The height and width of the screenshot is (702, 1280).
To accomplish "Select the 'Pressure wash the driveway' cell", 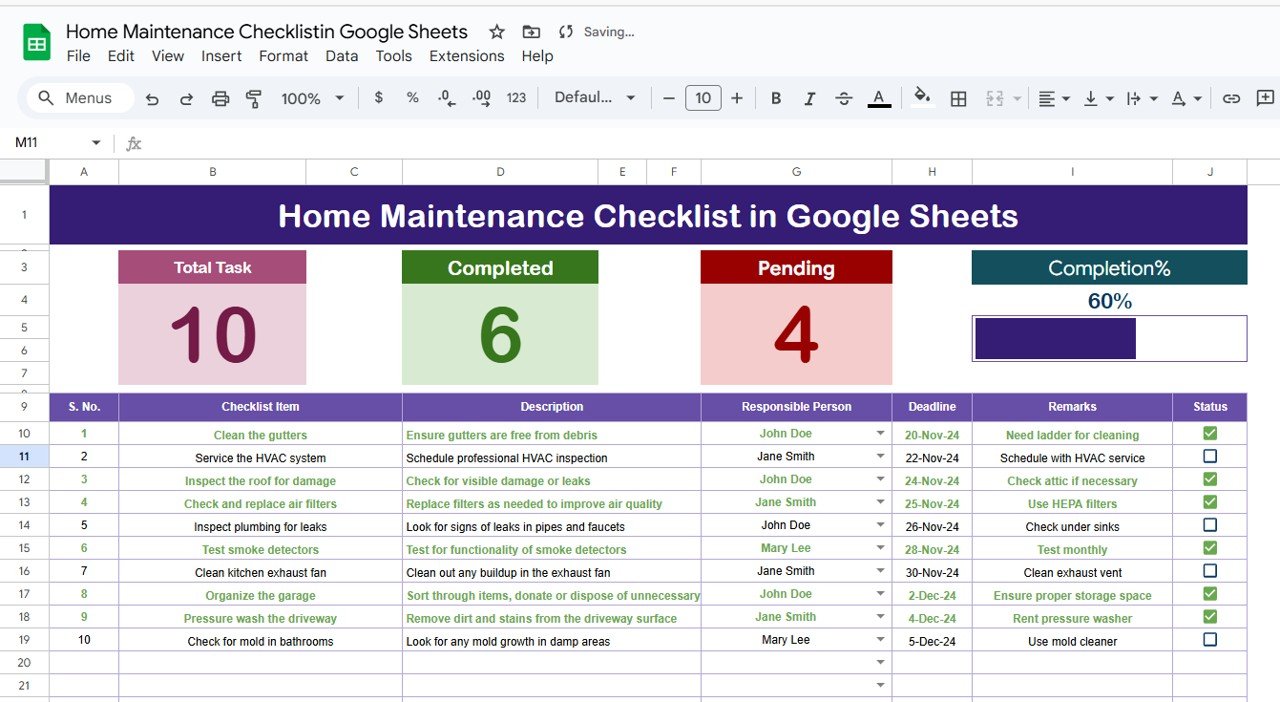I will pos(260,618).
